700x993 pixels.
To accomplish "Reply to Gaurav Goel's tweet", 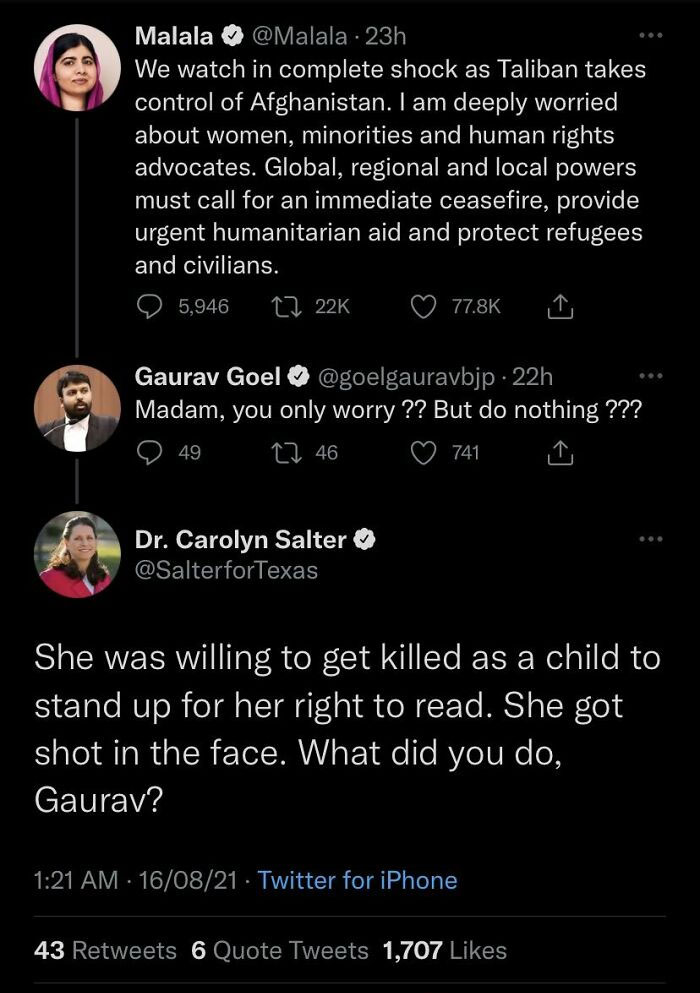I will [x=150, y=453].
